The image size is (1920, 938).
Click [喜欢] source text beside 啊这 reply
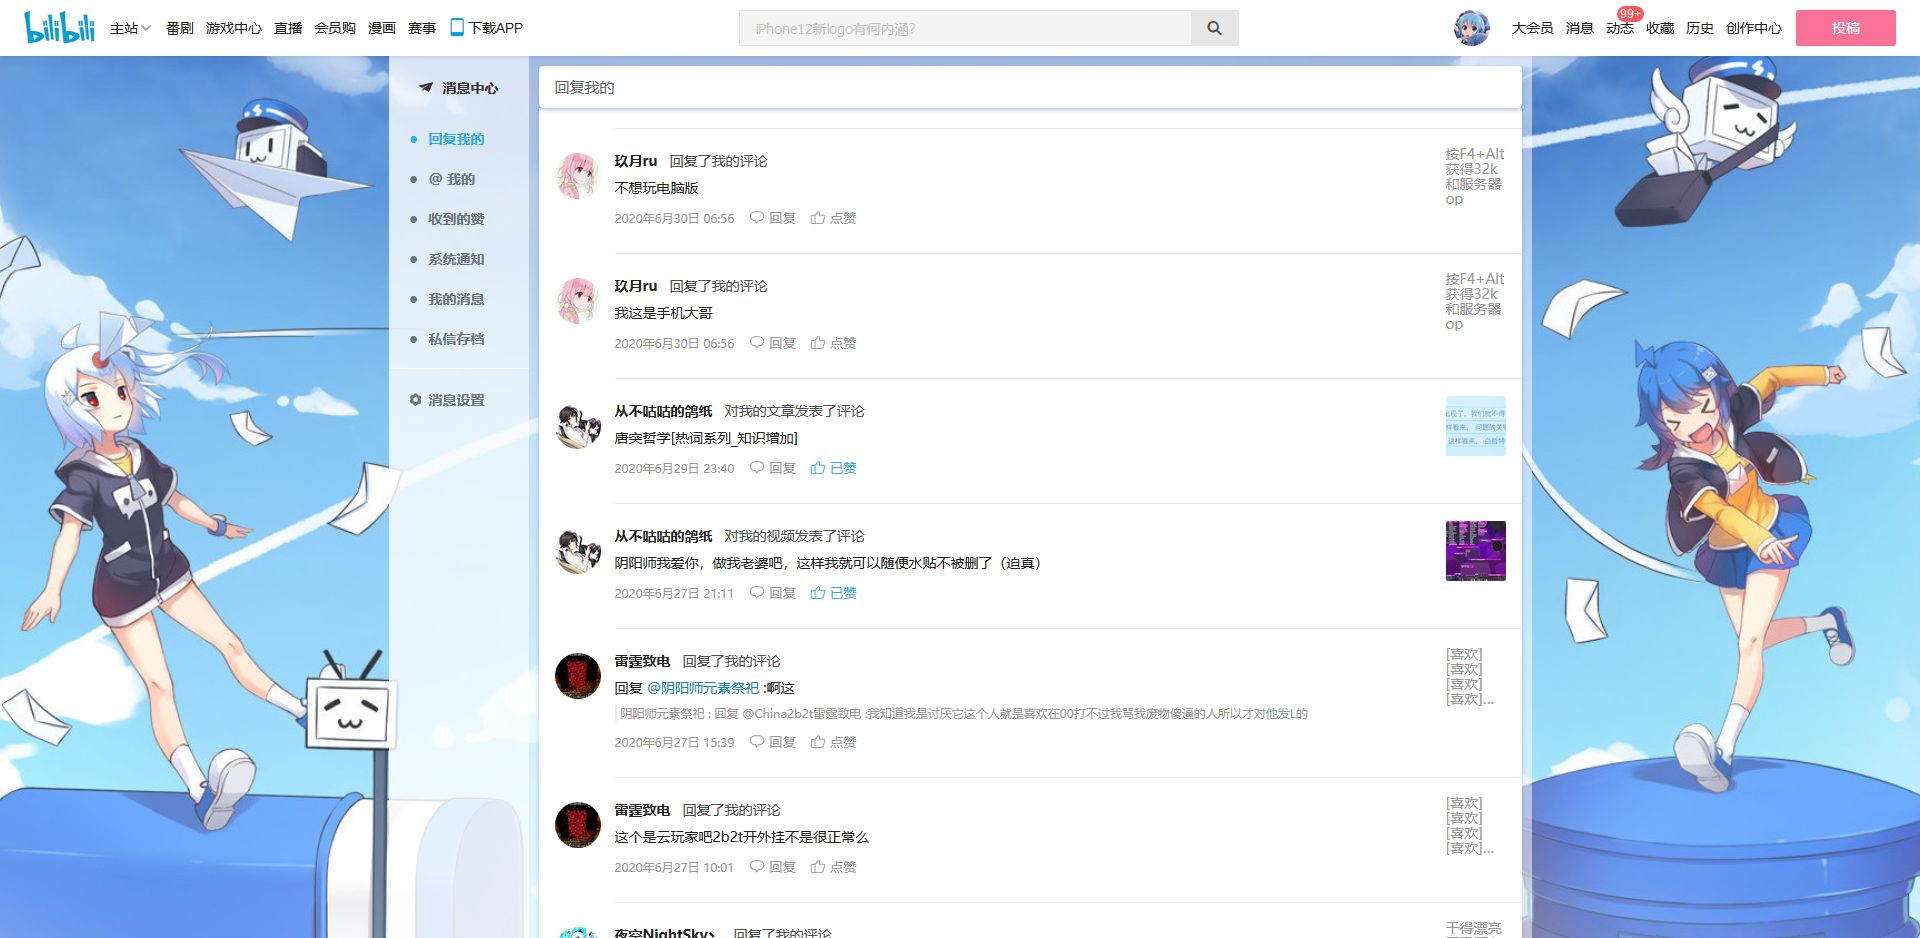pos(1470,677)
